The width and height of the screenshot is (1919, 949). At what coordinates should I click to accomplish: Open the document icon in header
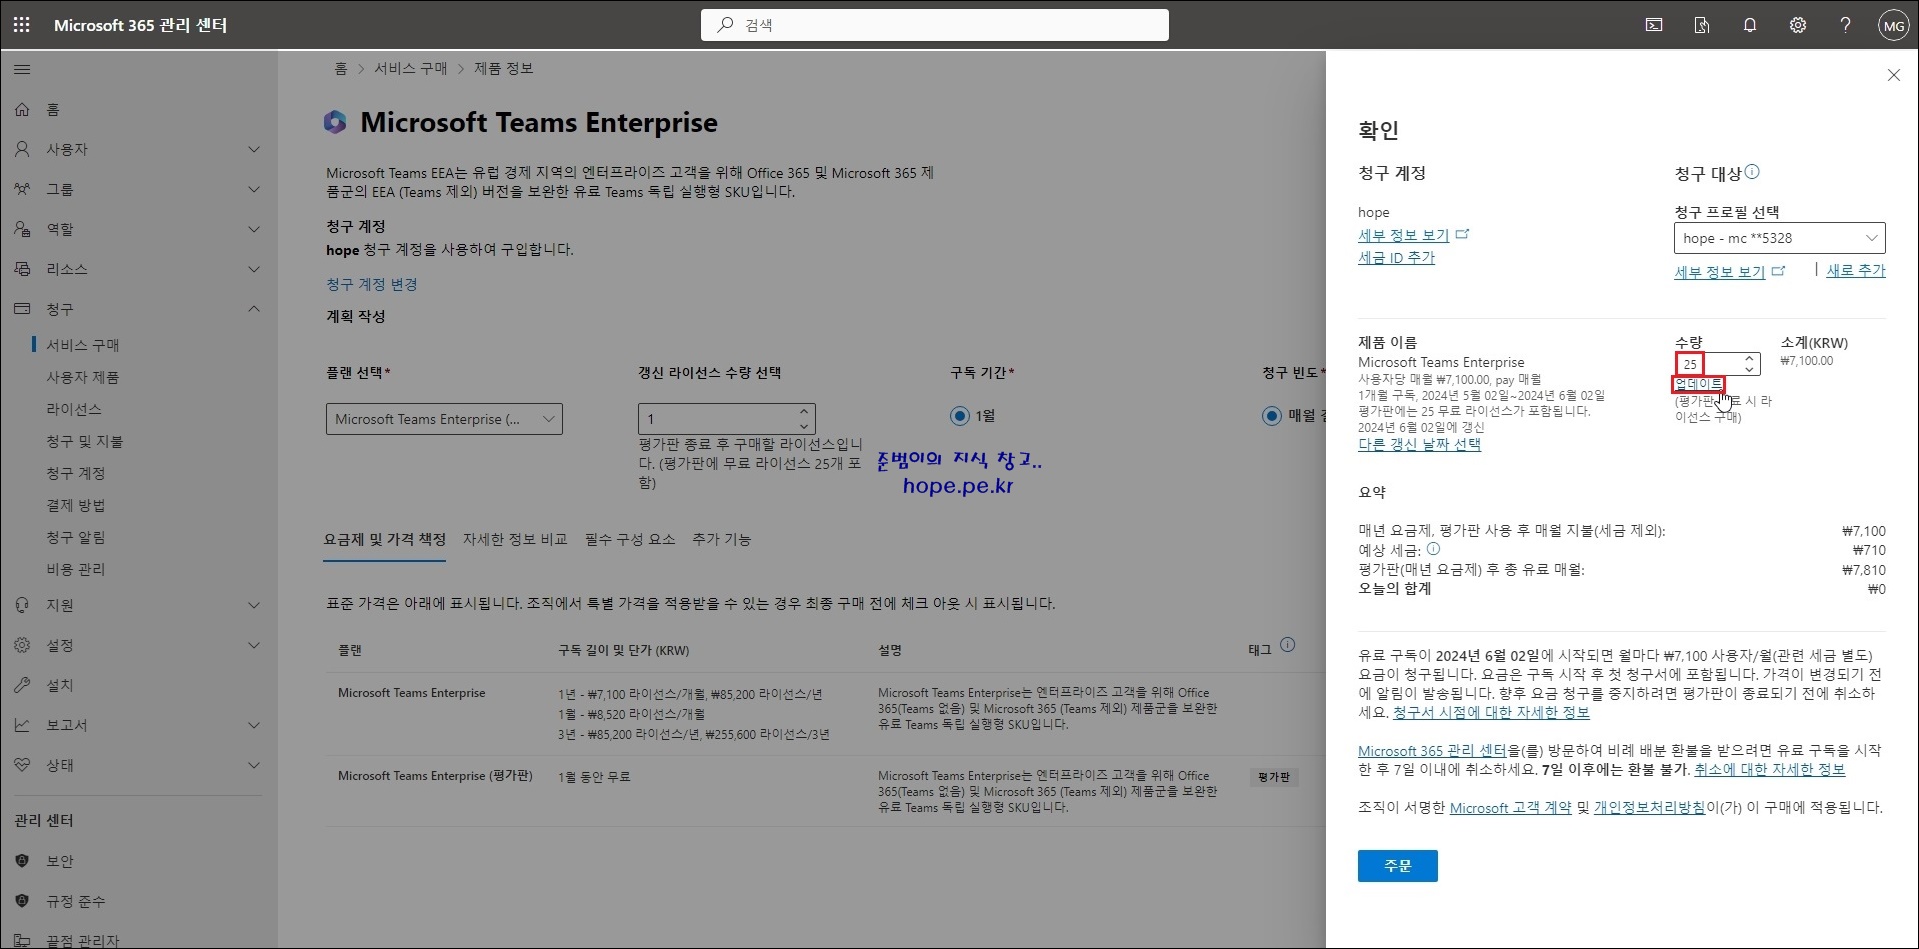[x=1702, y=25]
